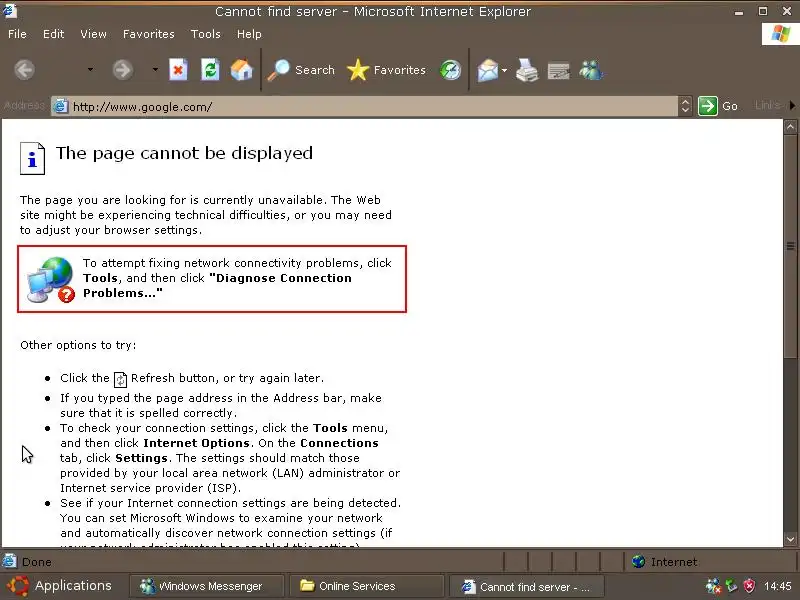
Task: Click the network diagnose globe icon
Action: (51, 280)
